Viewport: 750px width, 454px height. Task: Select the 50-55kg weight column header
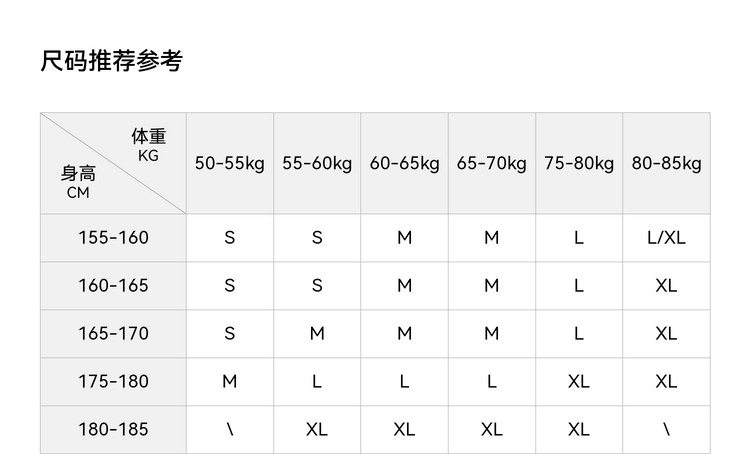(x=230, y=164)
